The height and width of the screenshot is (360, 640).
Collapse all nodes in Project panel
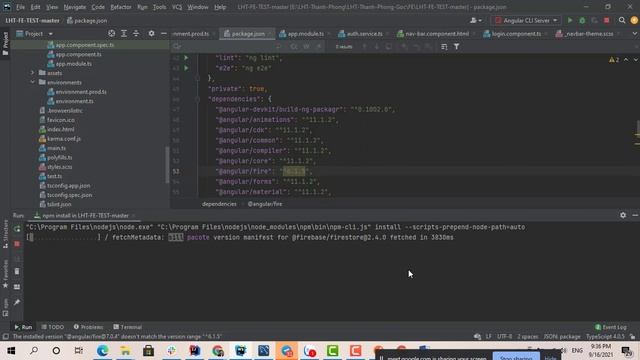coord(136,33)
